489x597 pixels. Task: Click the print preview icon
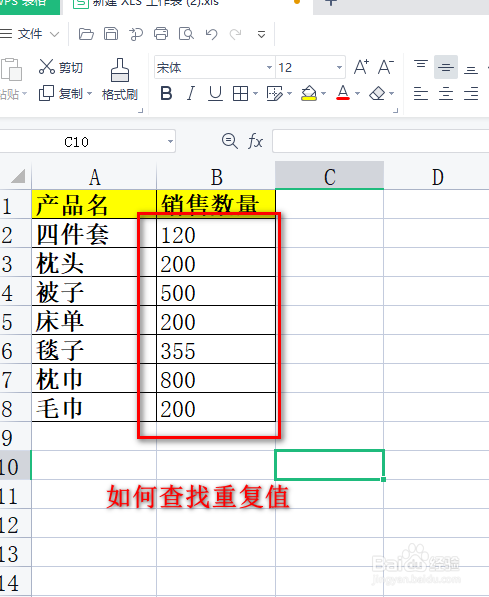pos(186,34)
